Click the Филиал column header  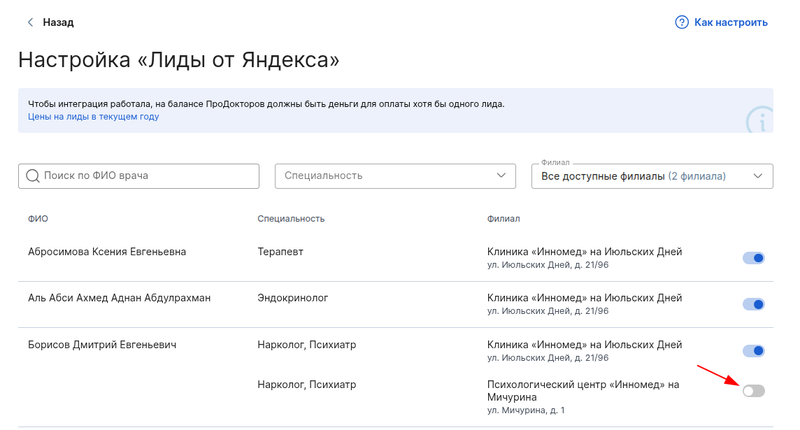(x=503, y=219)
